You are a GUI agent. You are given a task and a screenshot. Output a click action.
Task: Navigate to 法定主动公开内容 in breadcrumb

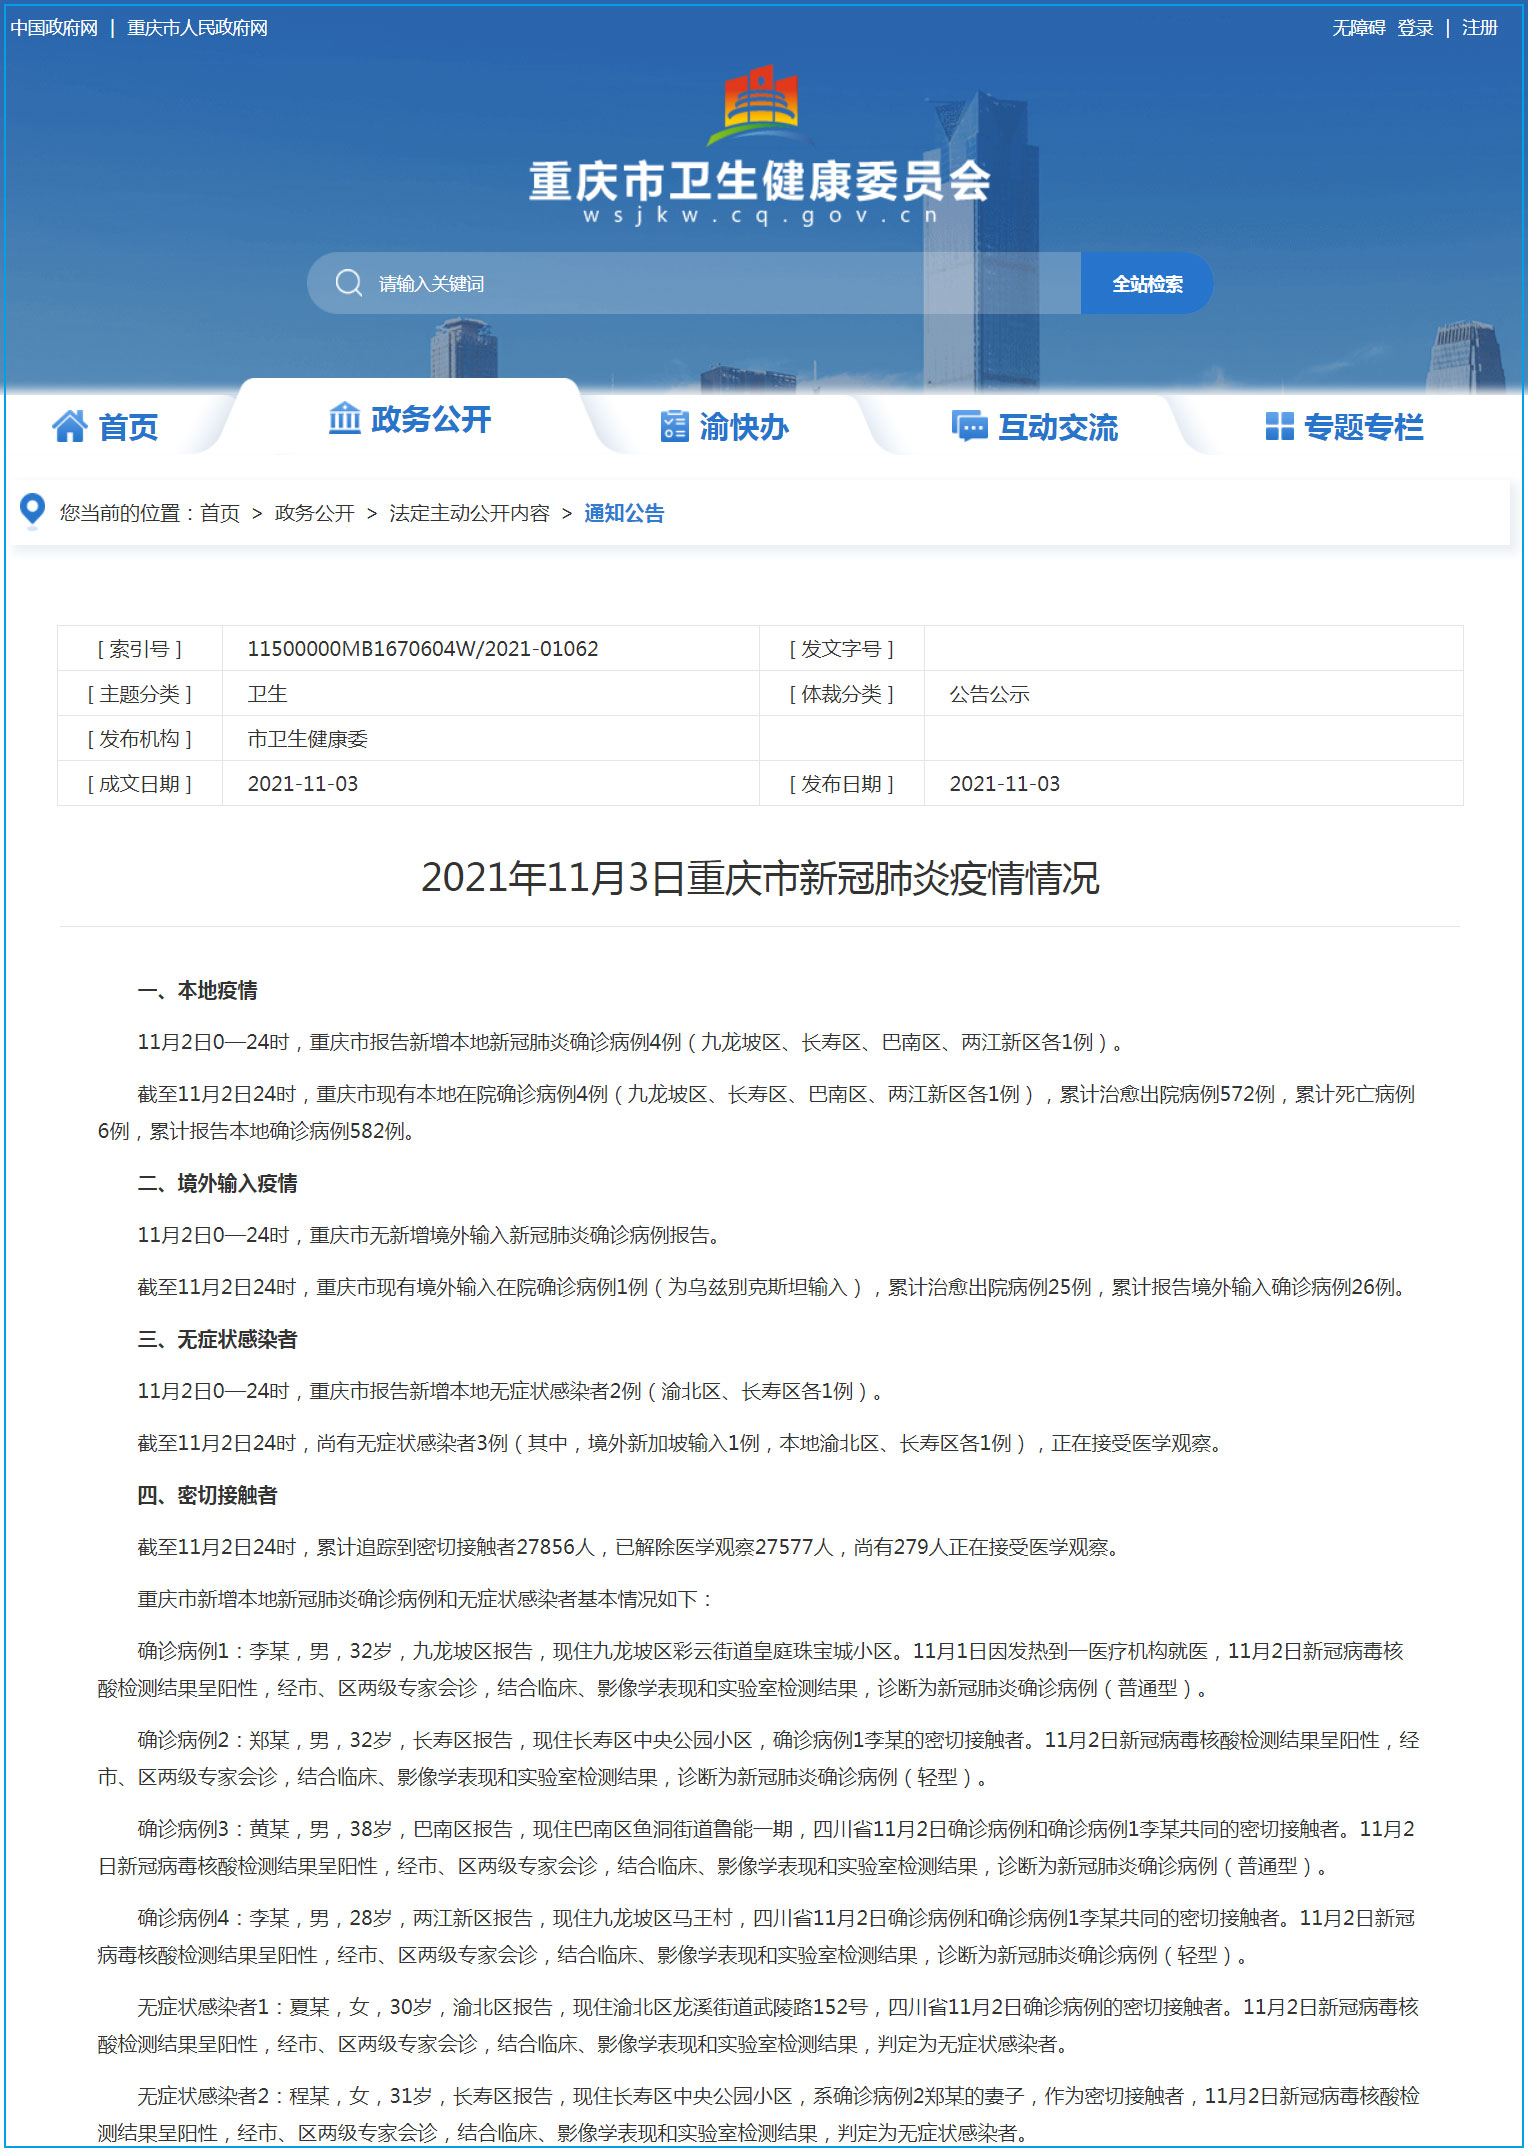[469, 513]
